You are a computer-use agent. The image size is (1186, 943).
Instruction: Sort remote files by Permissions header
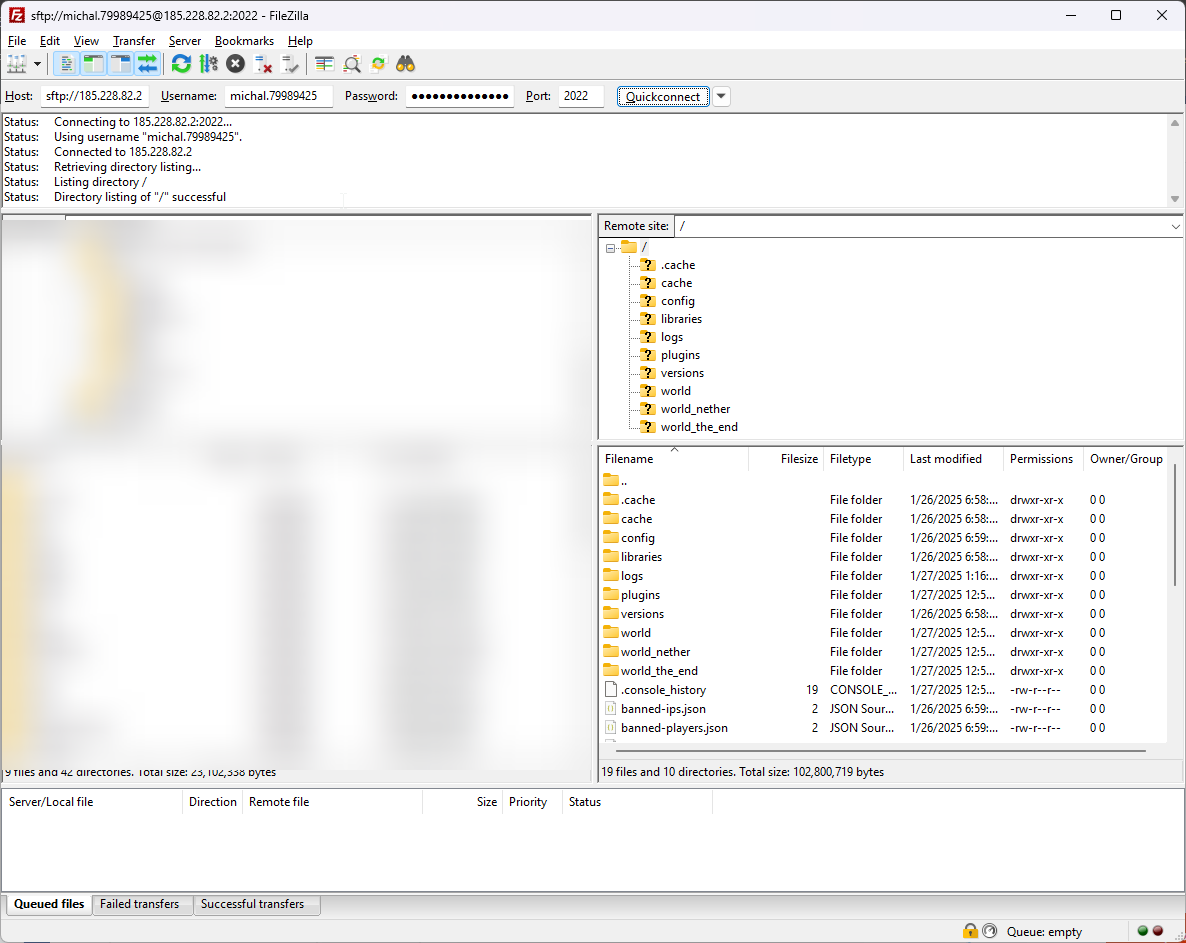click(1044, 459)
